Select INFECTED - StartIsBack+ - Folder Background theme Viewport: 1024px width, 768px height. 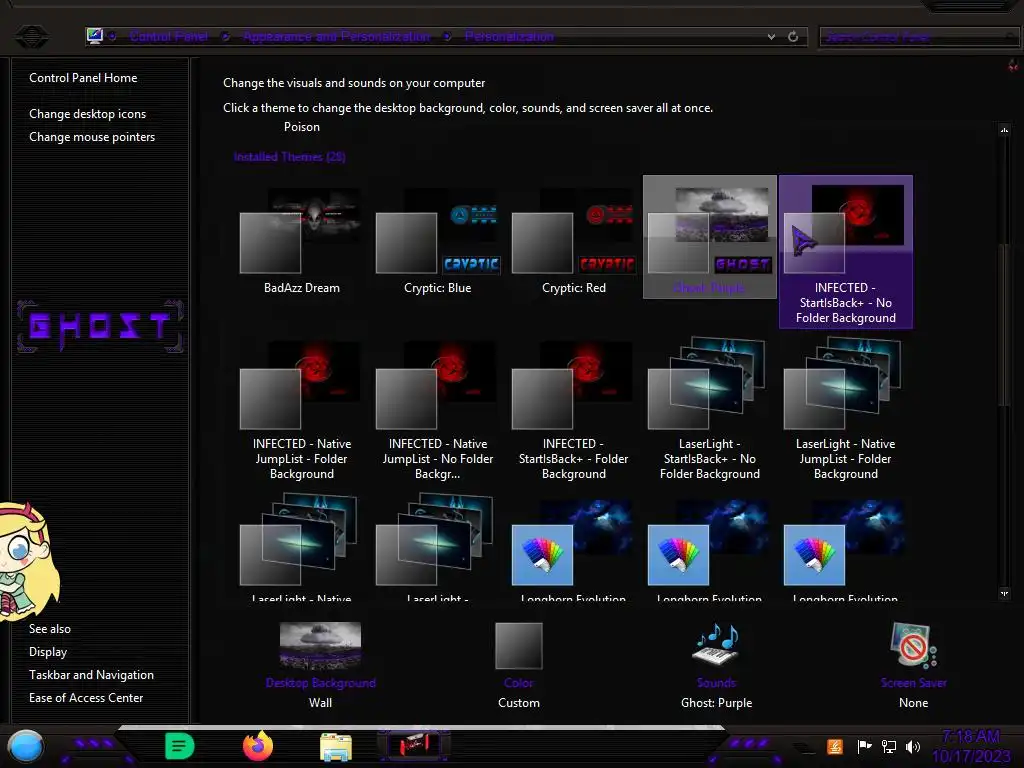point(573,410)
